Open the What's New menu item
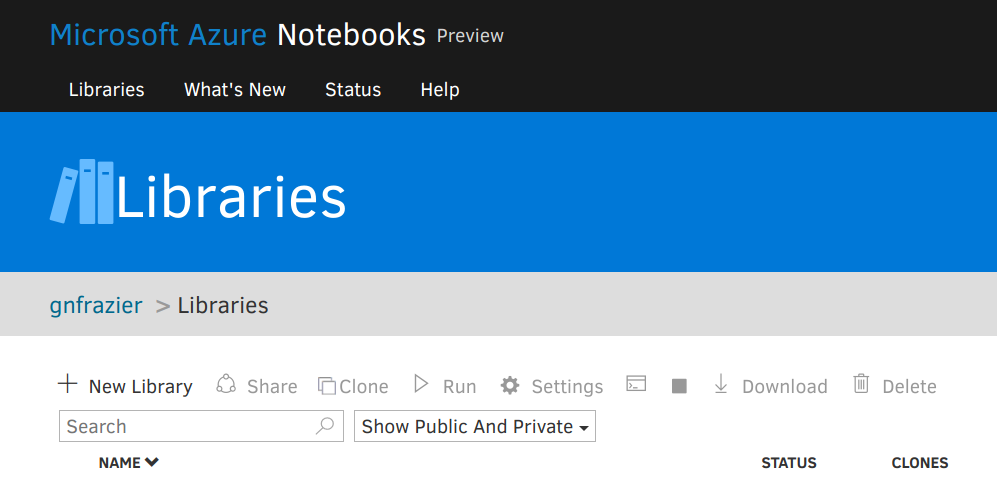 point(235,90)
